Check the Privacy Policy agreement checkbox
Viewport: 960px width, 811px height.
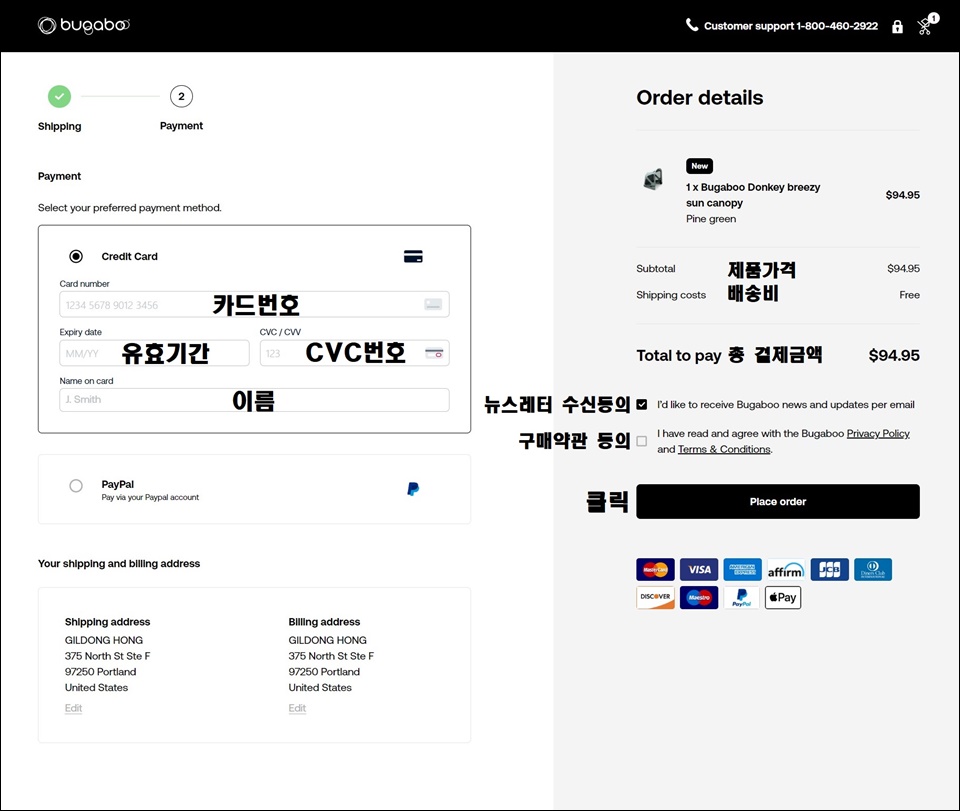(642, 441)
